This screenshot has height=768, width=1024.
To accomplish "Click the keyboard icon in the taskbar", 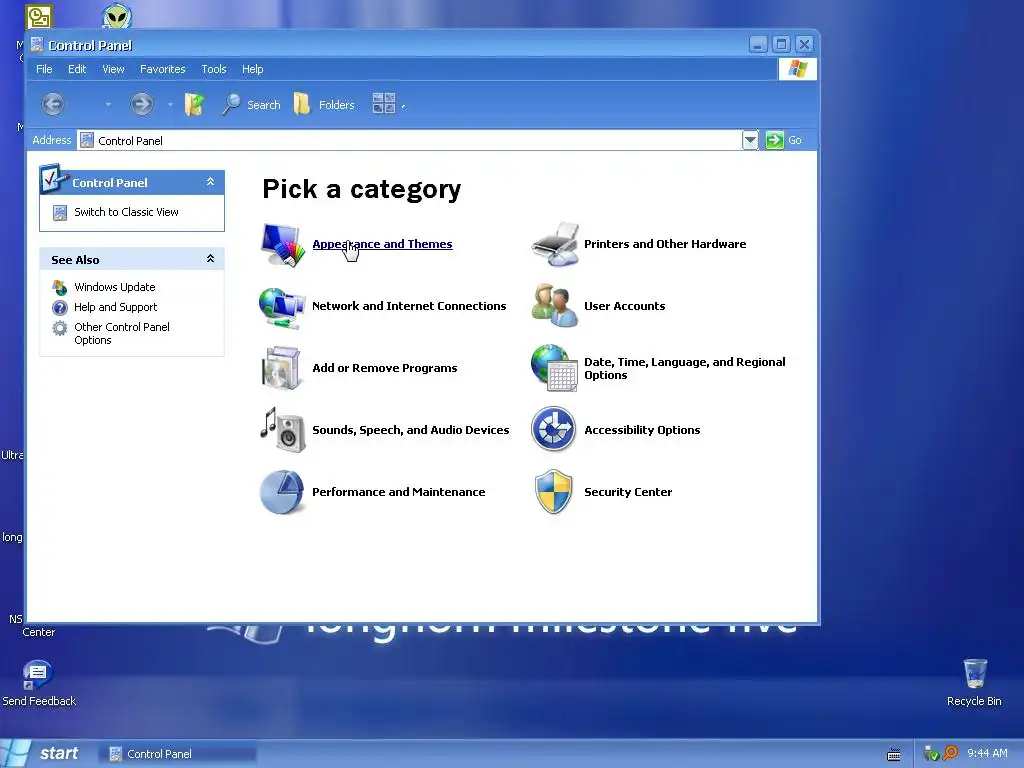I will coord(893,754).
